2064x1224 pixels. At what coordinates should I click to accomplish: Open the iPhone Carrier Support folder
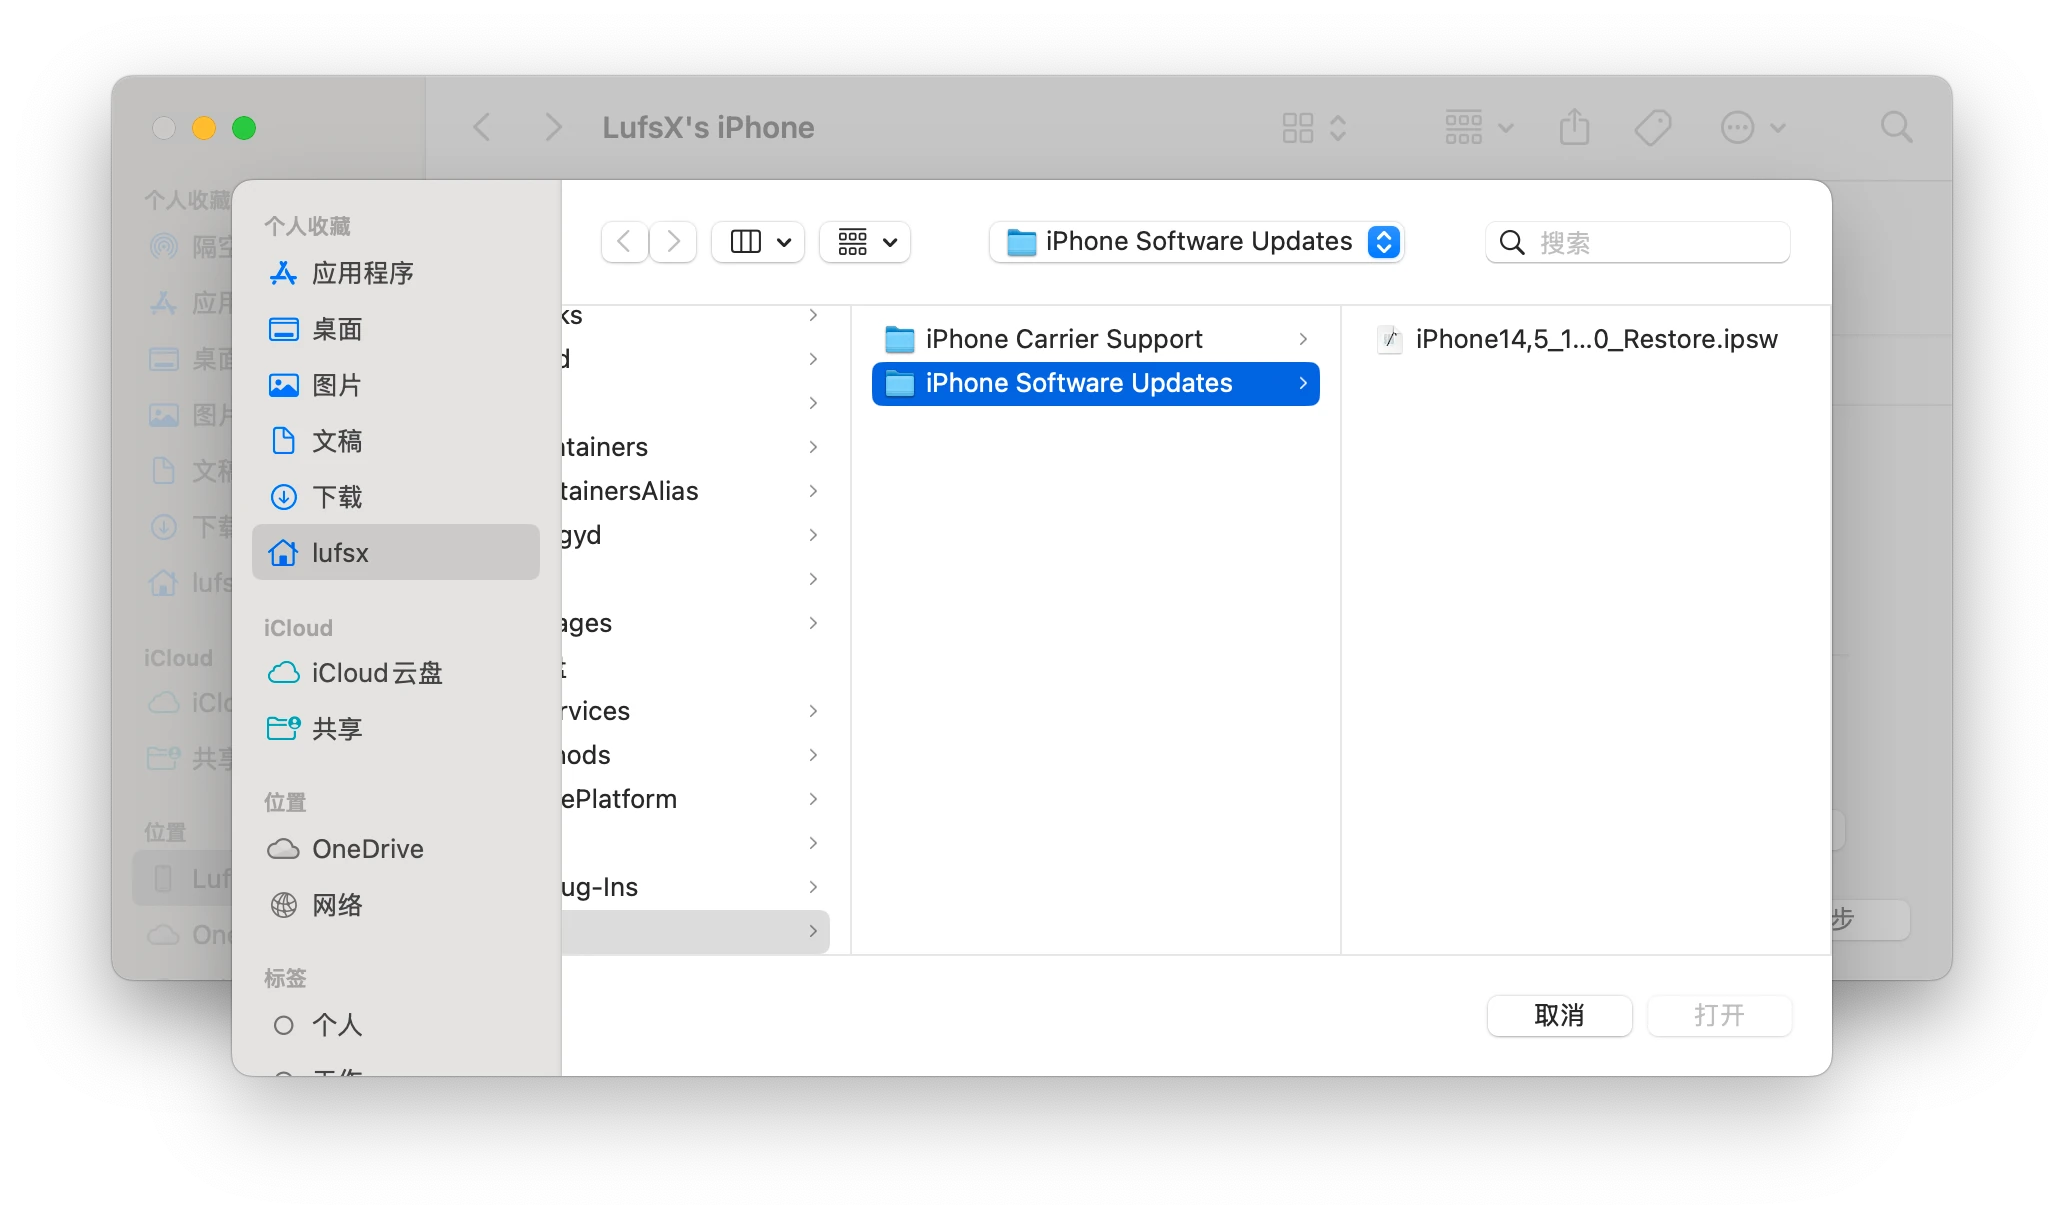[x=1063, y=339]
